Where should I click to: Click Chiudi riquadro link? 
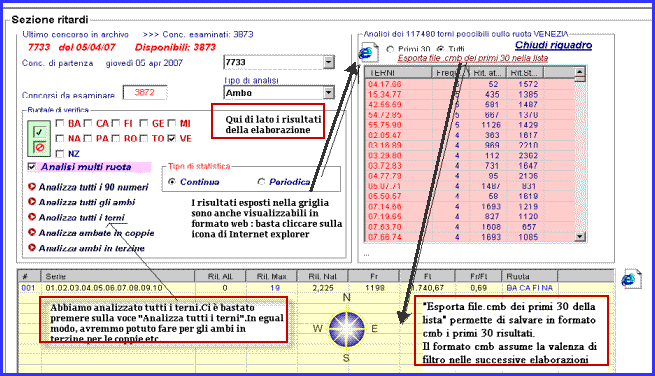coord(553,45)
